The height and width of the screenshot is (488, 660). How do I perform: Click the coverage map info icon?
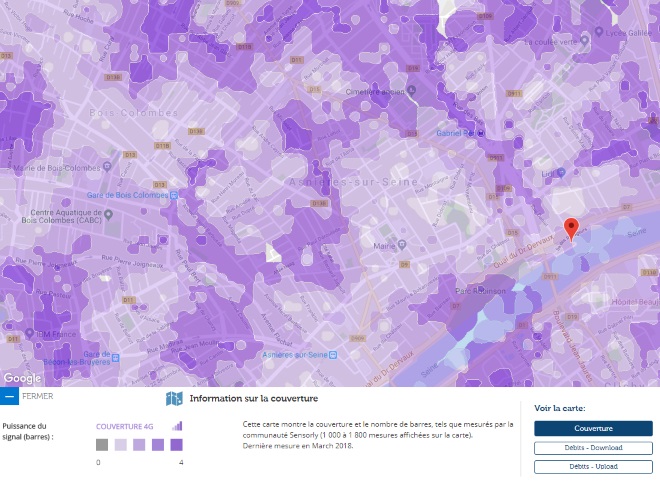[174, 399]
